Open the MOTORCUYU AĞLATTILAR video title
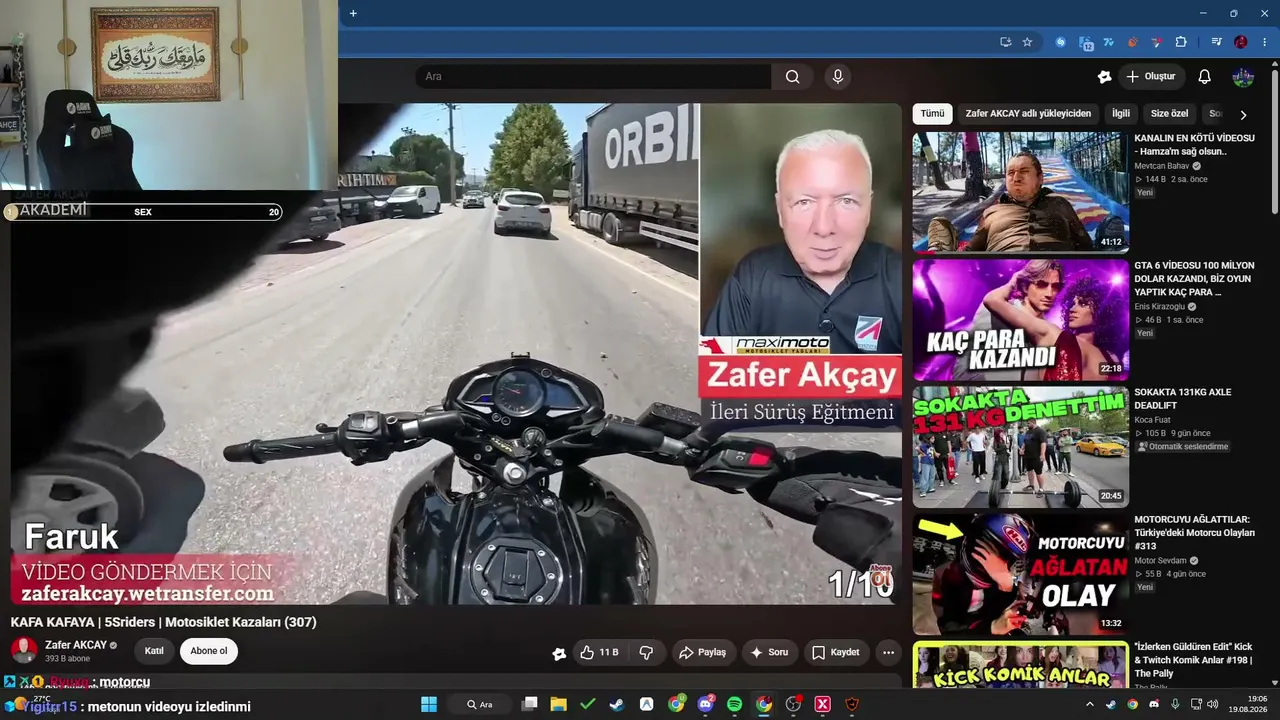 pyautogui.click(x=1194, y=533)
